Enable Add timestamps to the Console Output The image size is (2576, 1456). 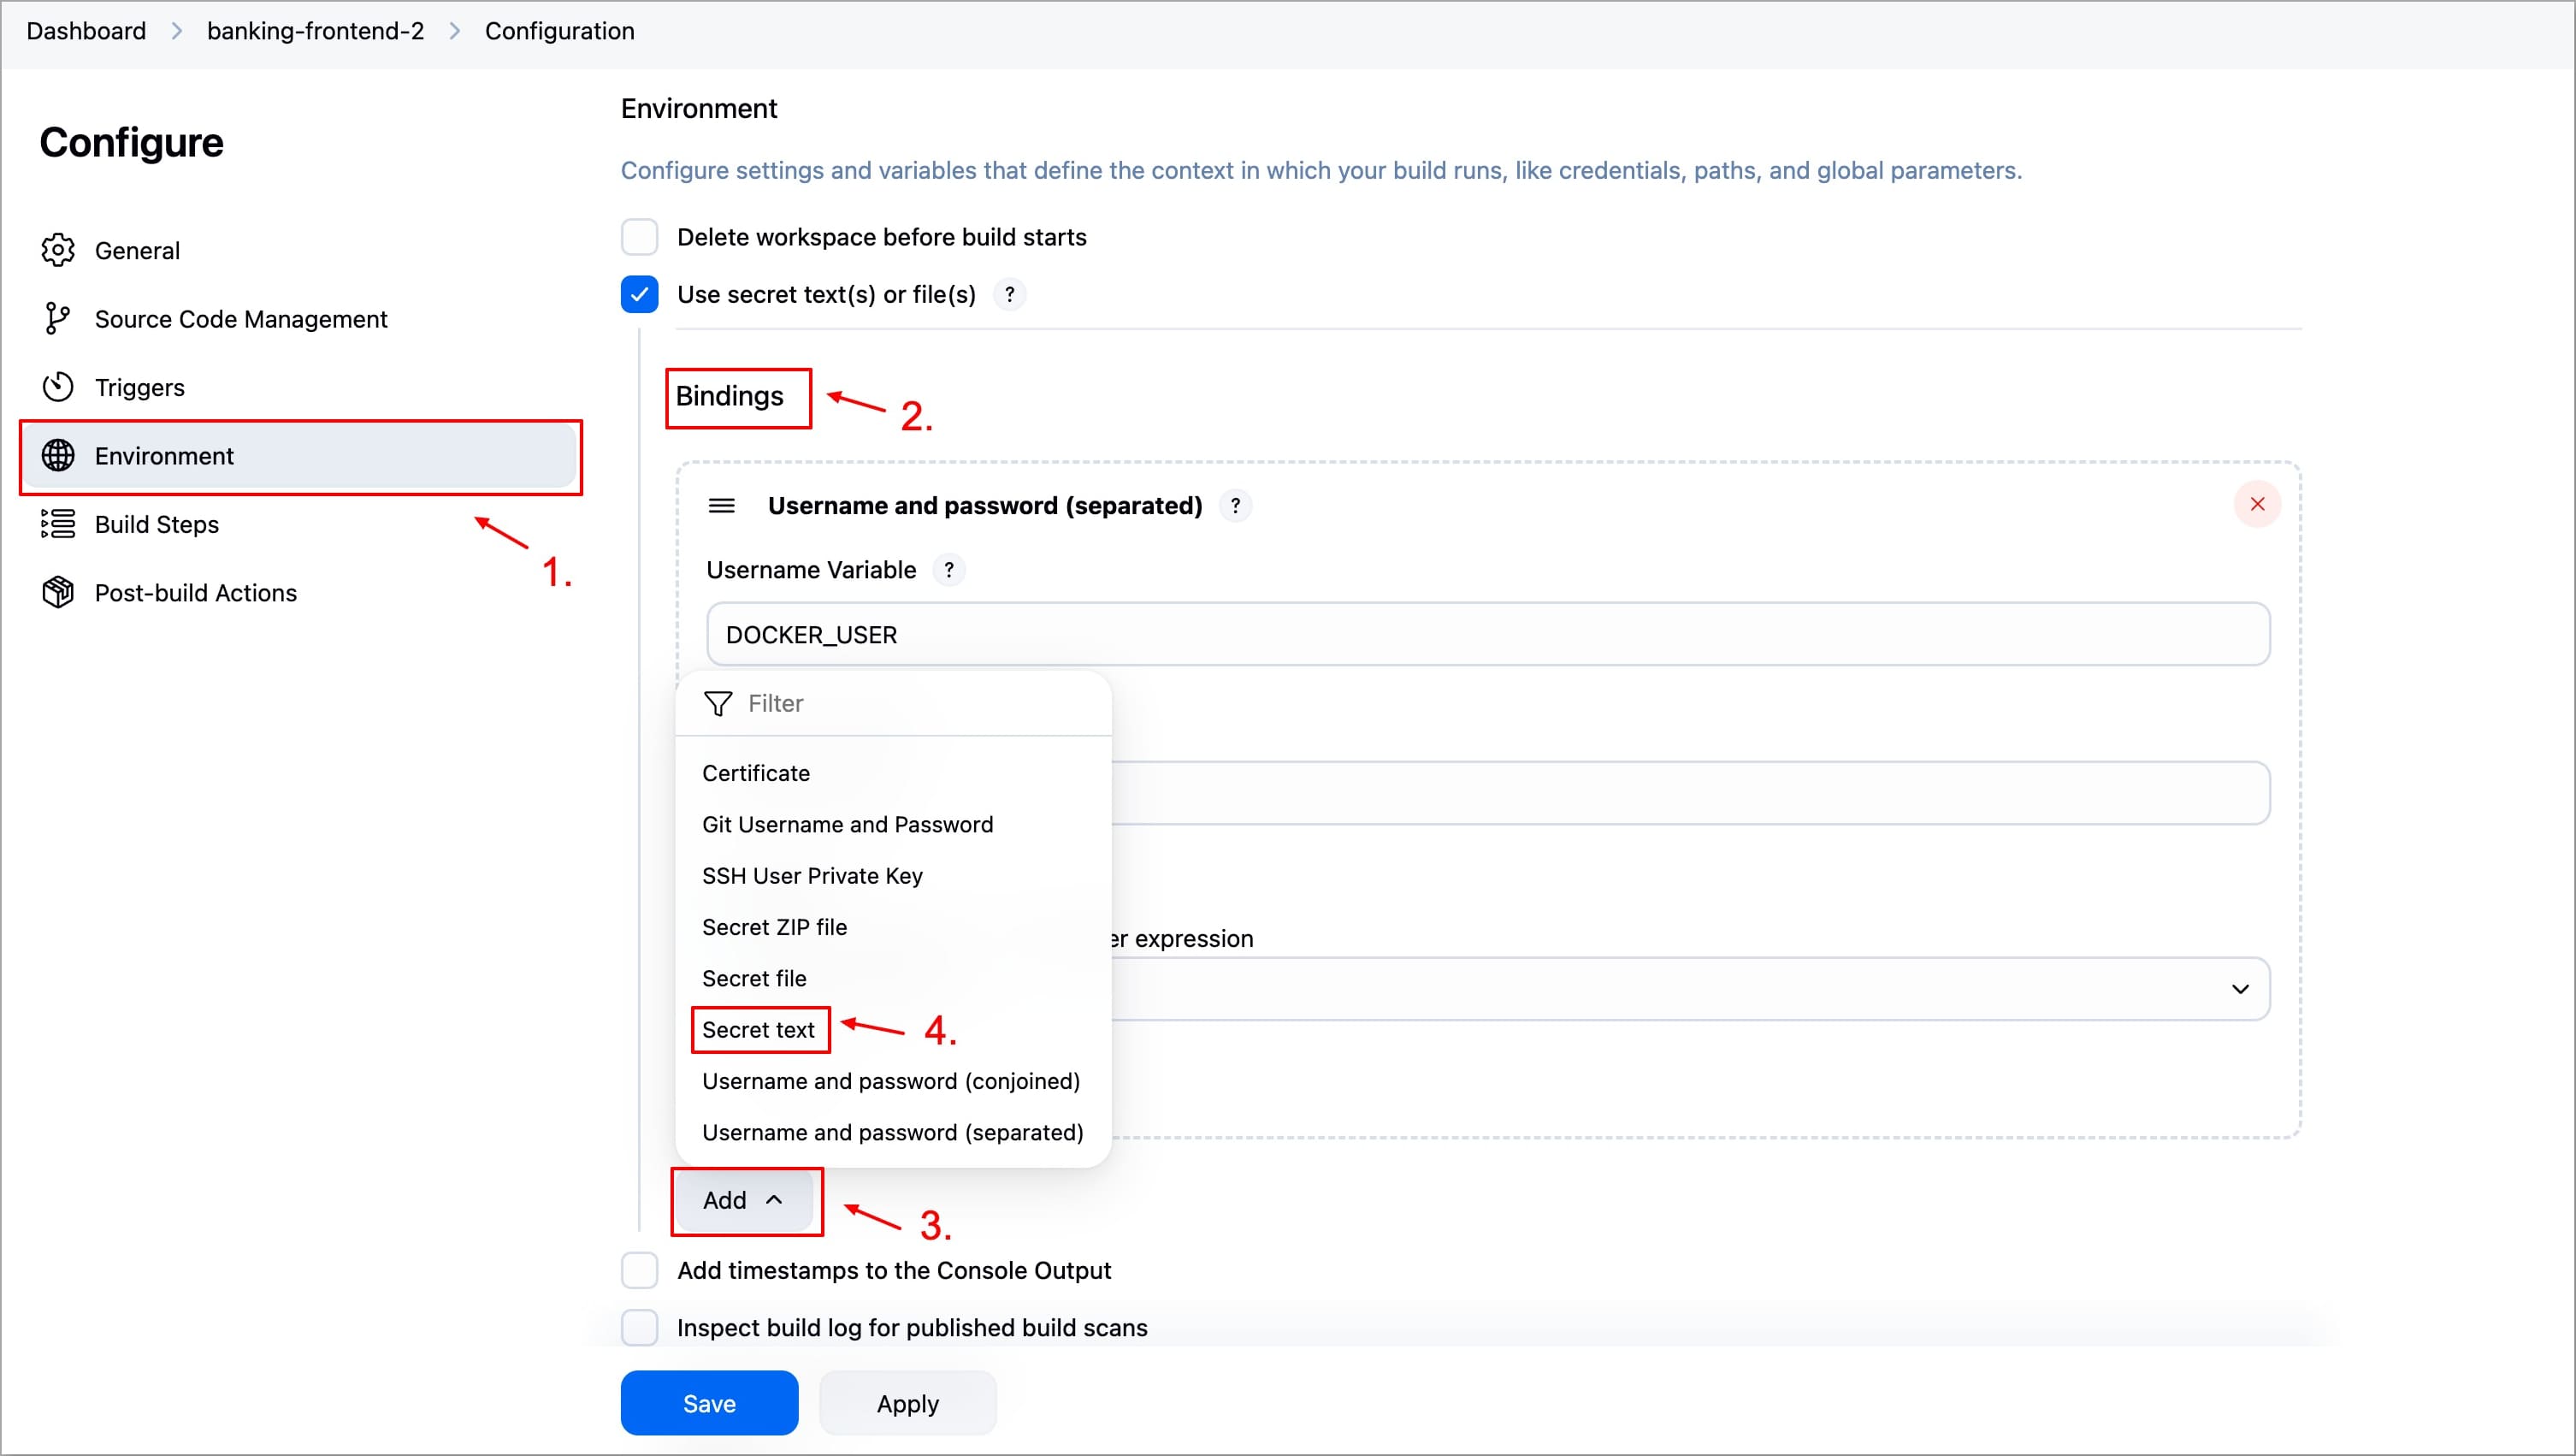coord(640,1270)
